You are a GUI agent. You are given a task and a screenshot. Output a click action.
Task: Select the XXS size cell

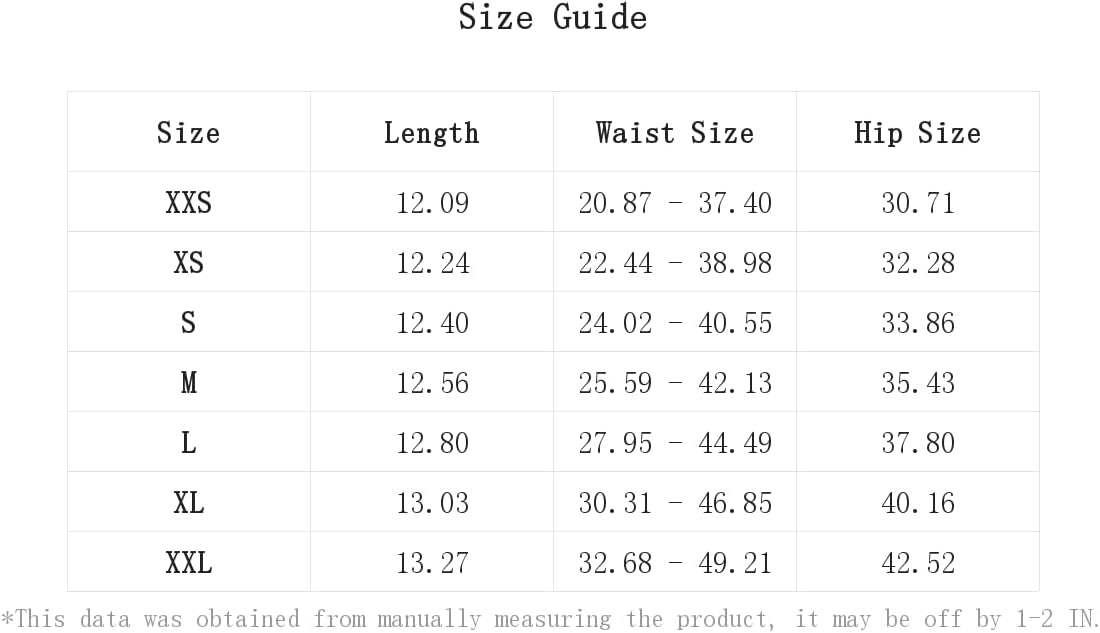[x=189, y=202]
